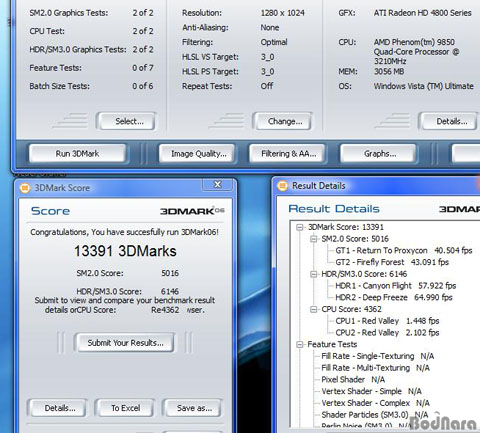Collapse the HDR/SM3.0 Score: 6146 node
Image resolution: width=480 pixels, height=433 pixels.
tap(313, 274)
